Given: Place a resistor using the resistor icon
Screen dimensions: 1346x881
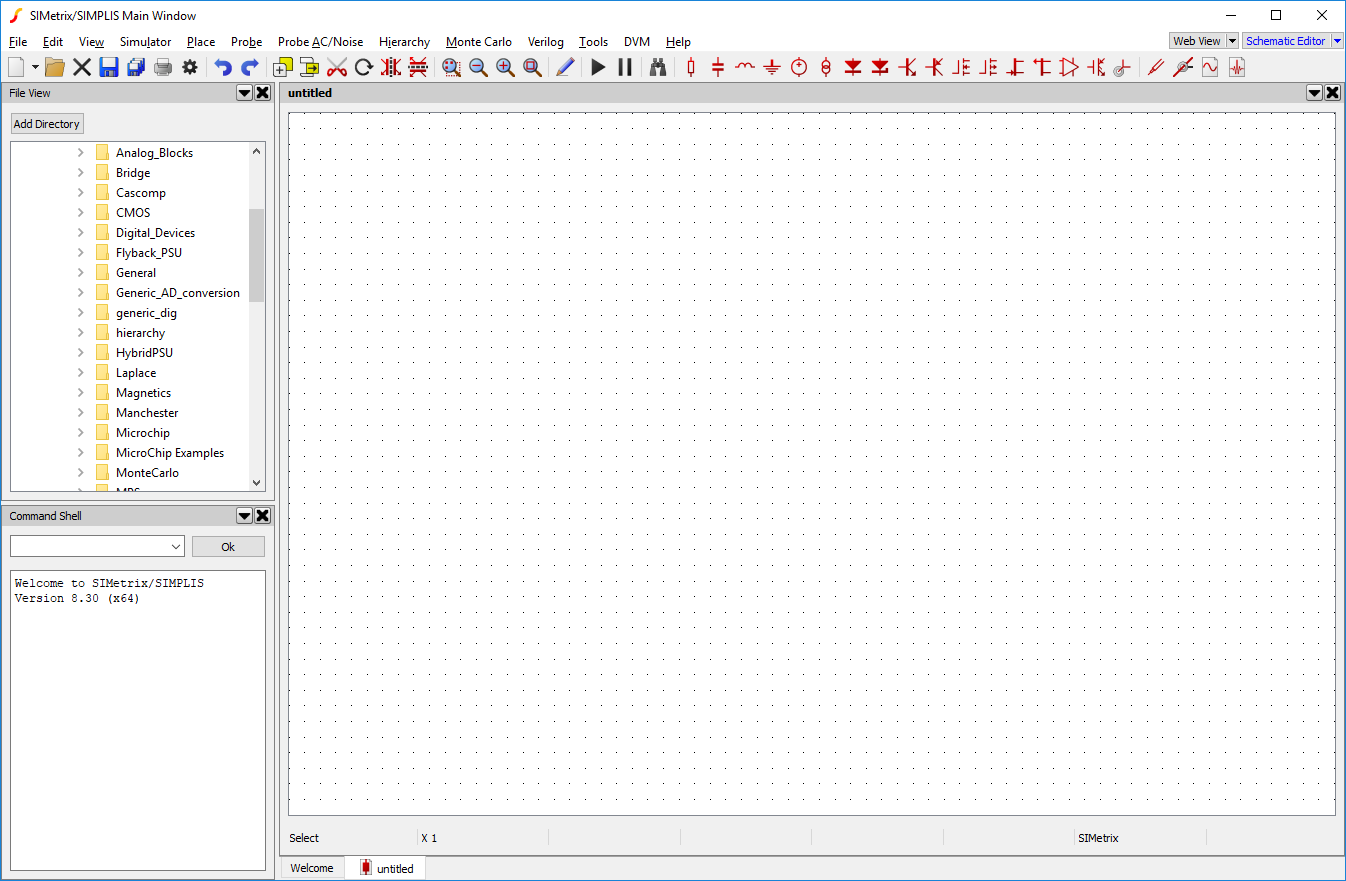Looking at the screenshot, I should tap(691, 67).
